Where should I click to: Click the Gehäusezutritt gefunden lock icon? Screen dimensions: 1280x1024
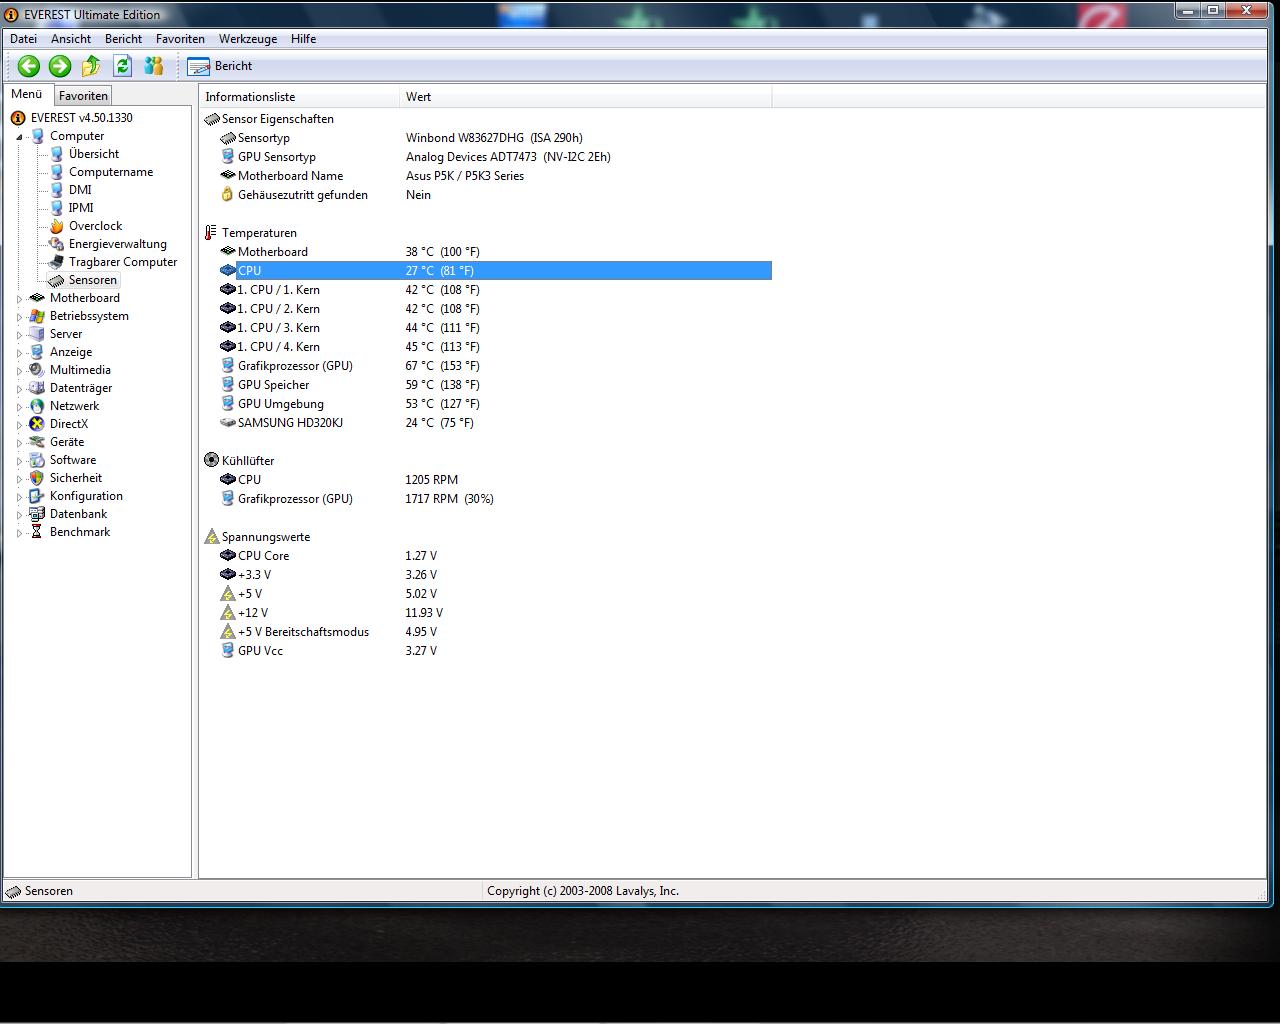tap(227, 195)
